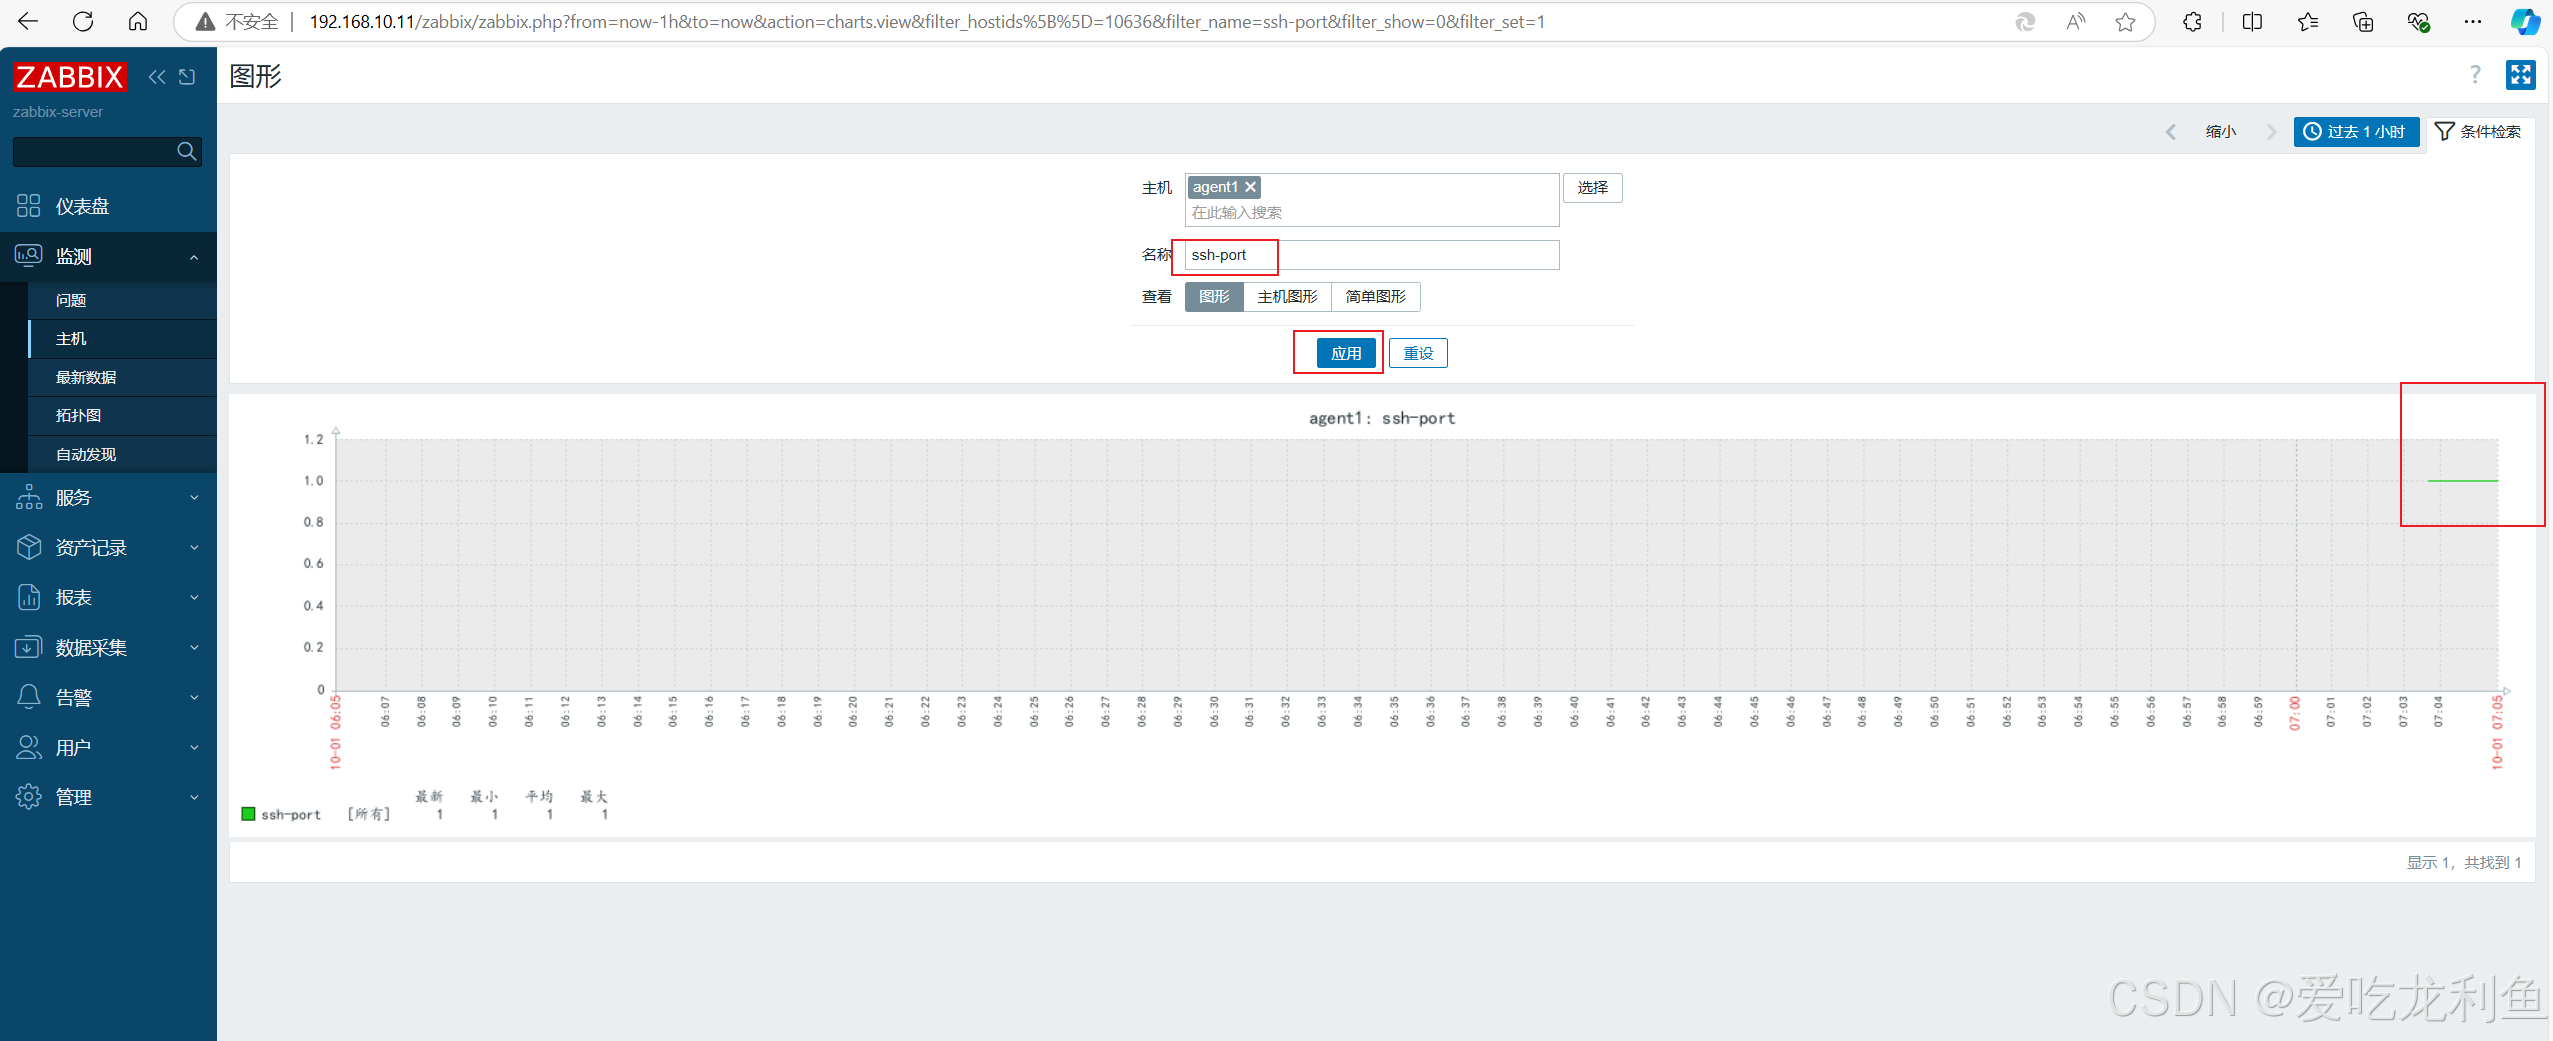The image size is (2553, 1041).
Task: Expand the 用户 users section
Action: (108, 748)
